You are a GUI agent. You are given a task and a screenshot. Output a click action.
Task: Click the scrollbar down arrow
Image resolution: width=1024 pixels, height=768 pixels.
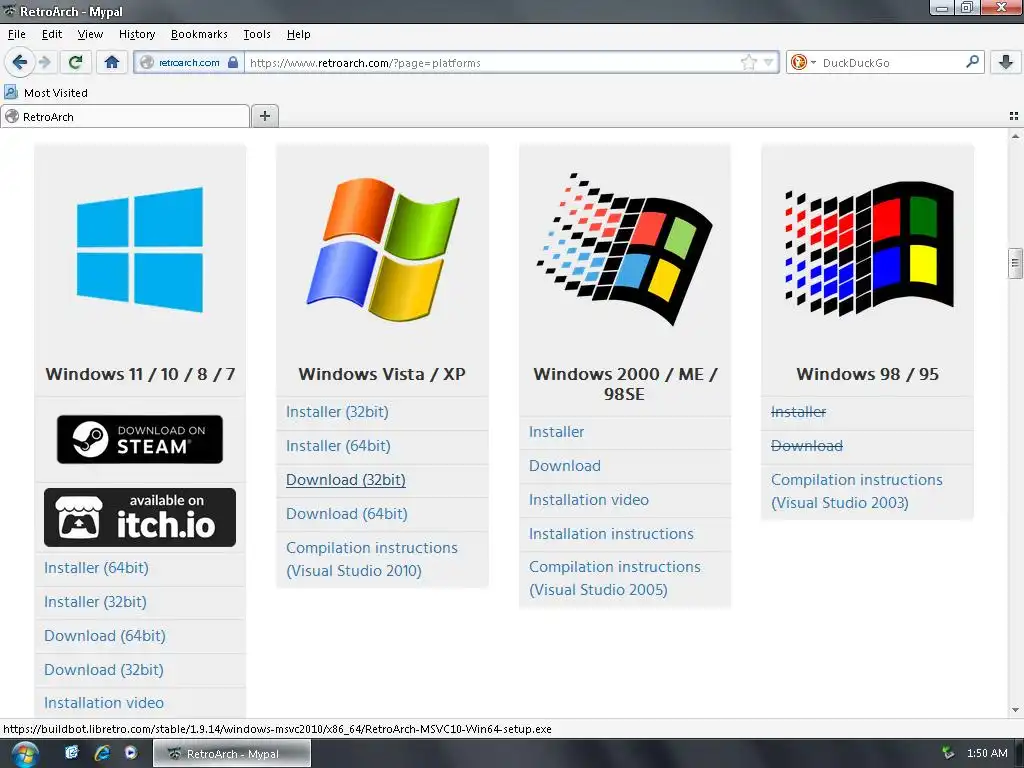[1015, 710]
